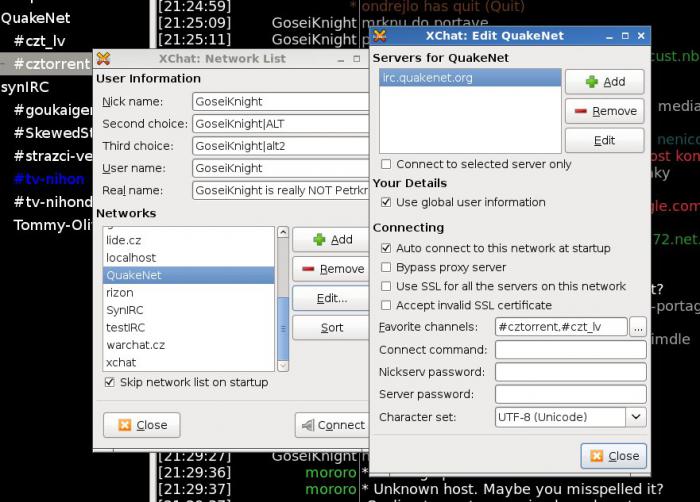Switch to #cztorrent channel in tree
This screenshot has width=700, height=502.
(52, 64)
